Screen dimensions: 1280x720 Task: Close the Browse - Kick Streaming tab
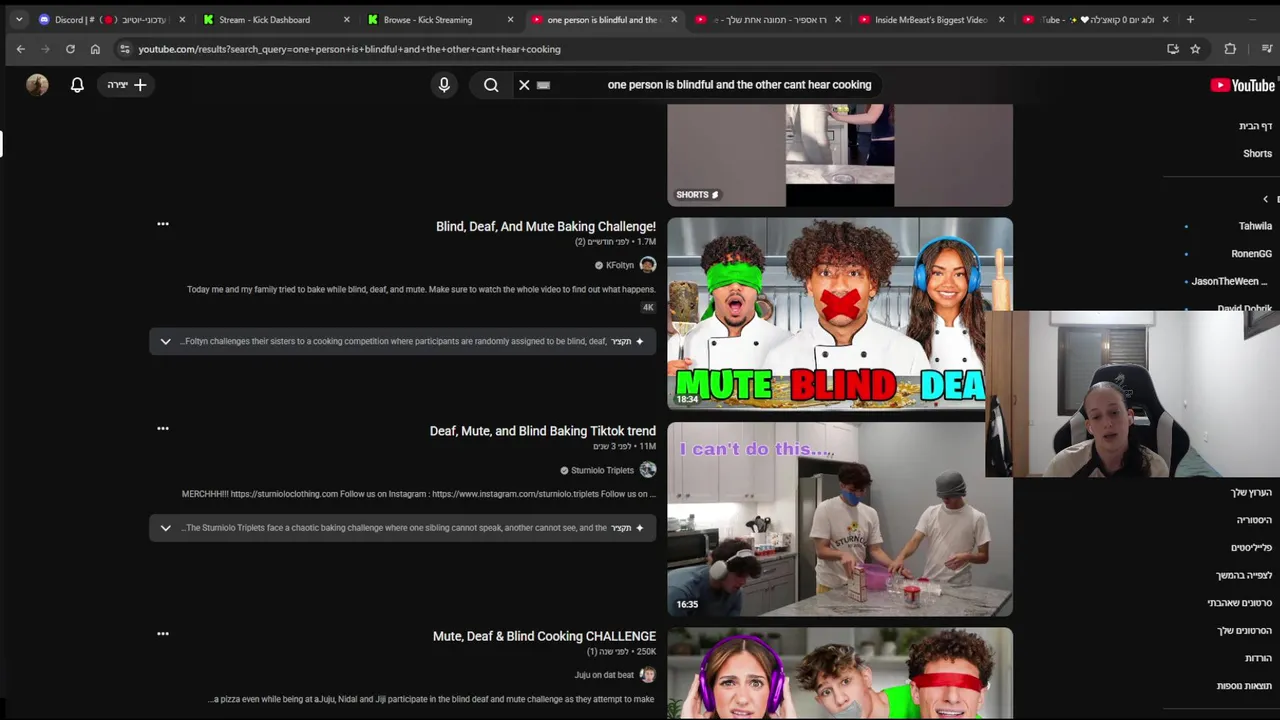[510, 19]
